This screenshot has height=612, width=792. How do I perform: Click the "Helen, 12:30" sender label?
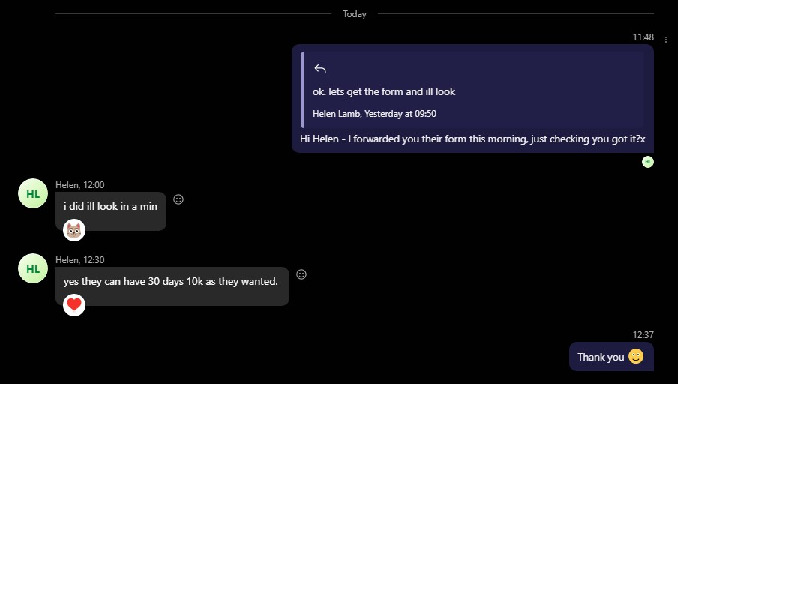coord(80,260)
